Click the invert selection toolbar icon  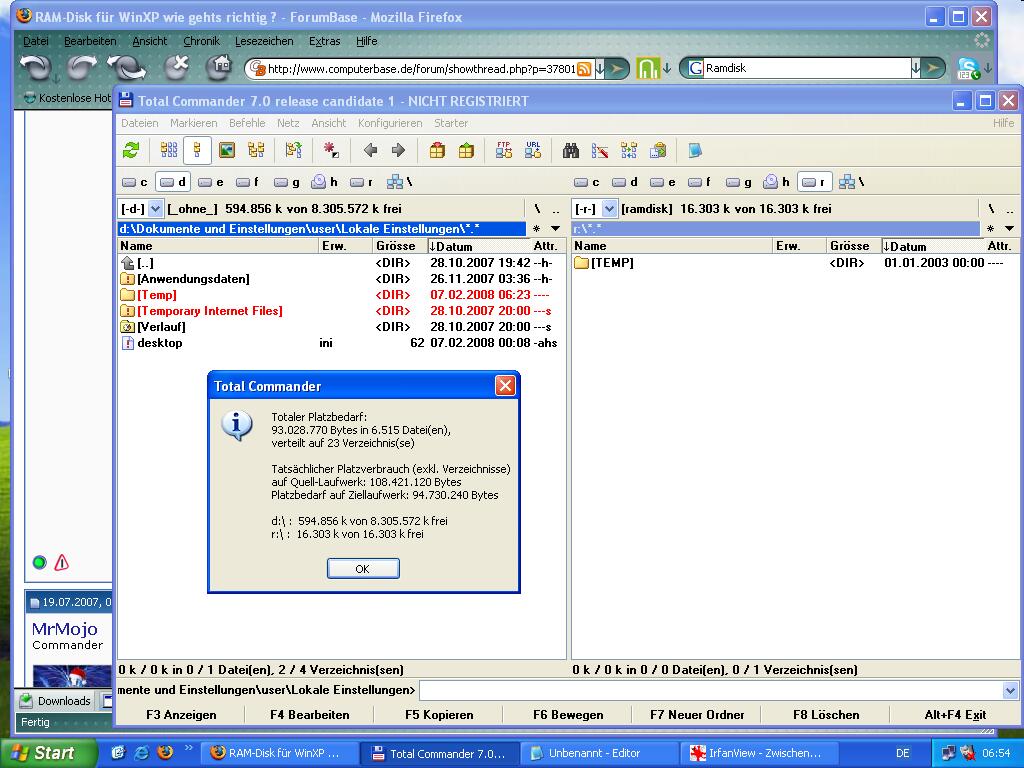click(293, 151)
